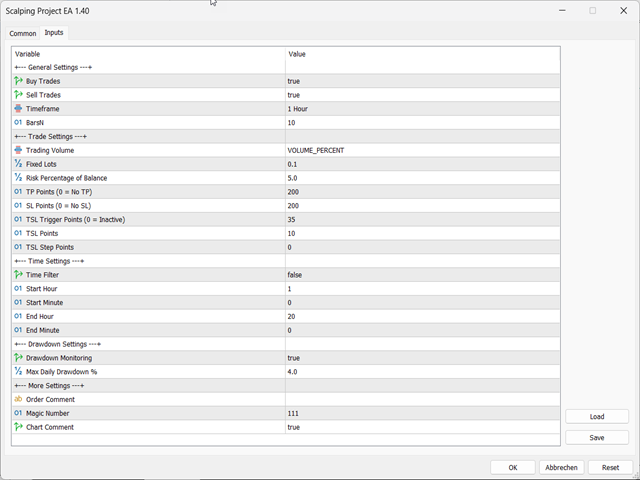The width and height of the screenshot is (640, 480).
Task: Select the Time Settings section row
Action: pos(286,261)
